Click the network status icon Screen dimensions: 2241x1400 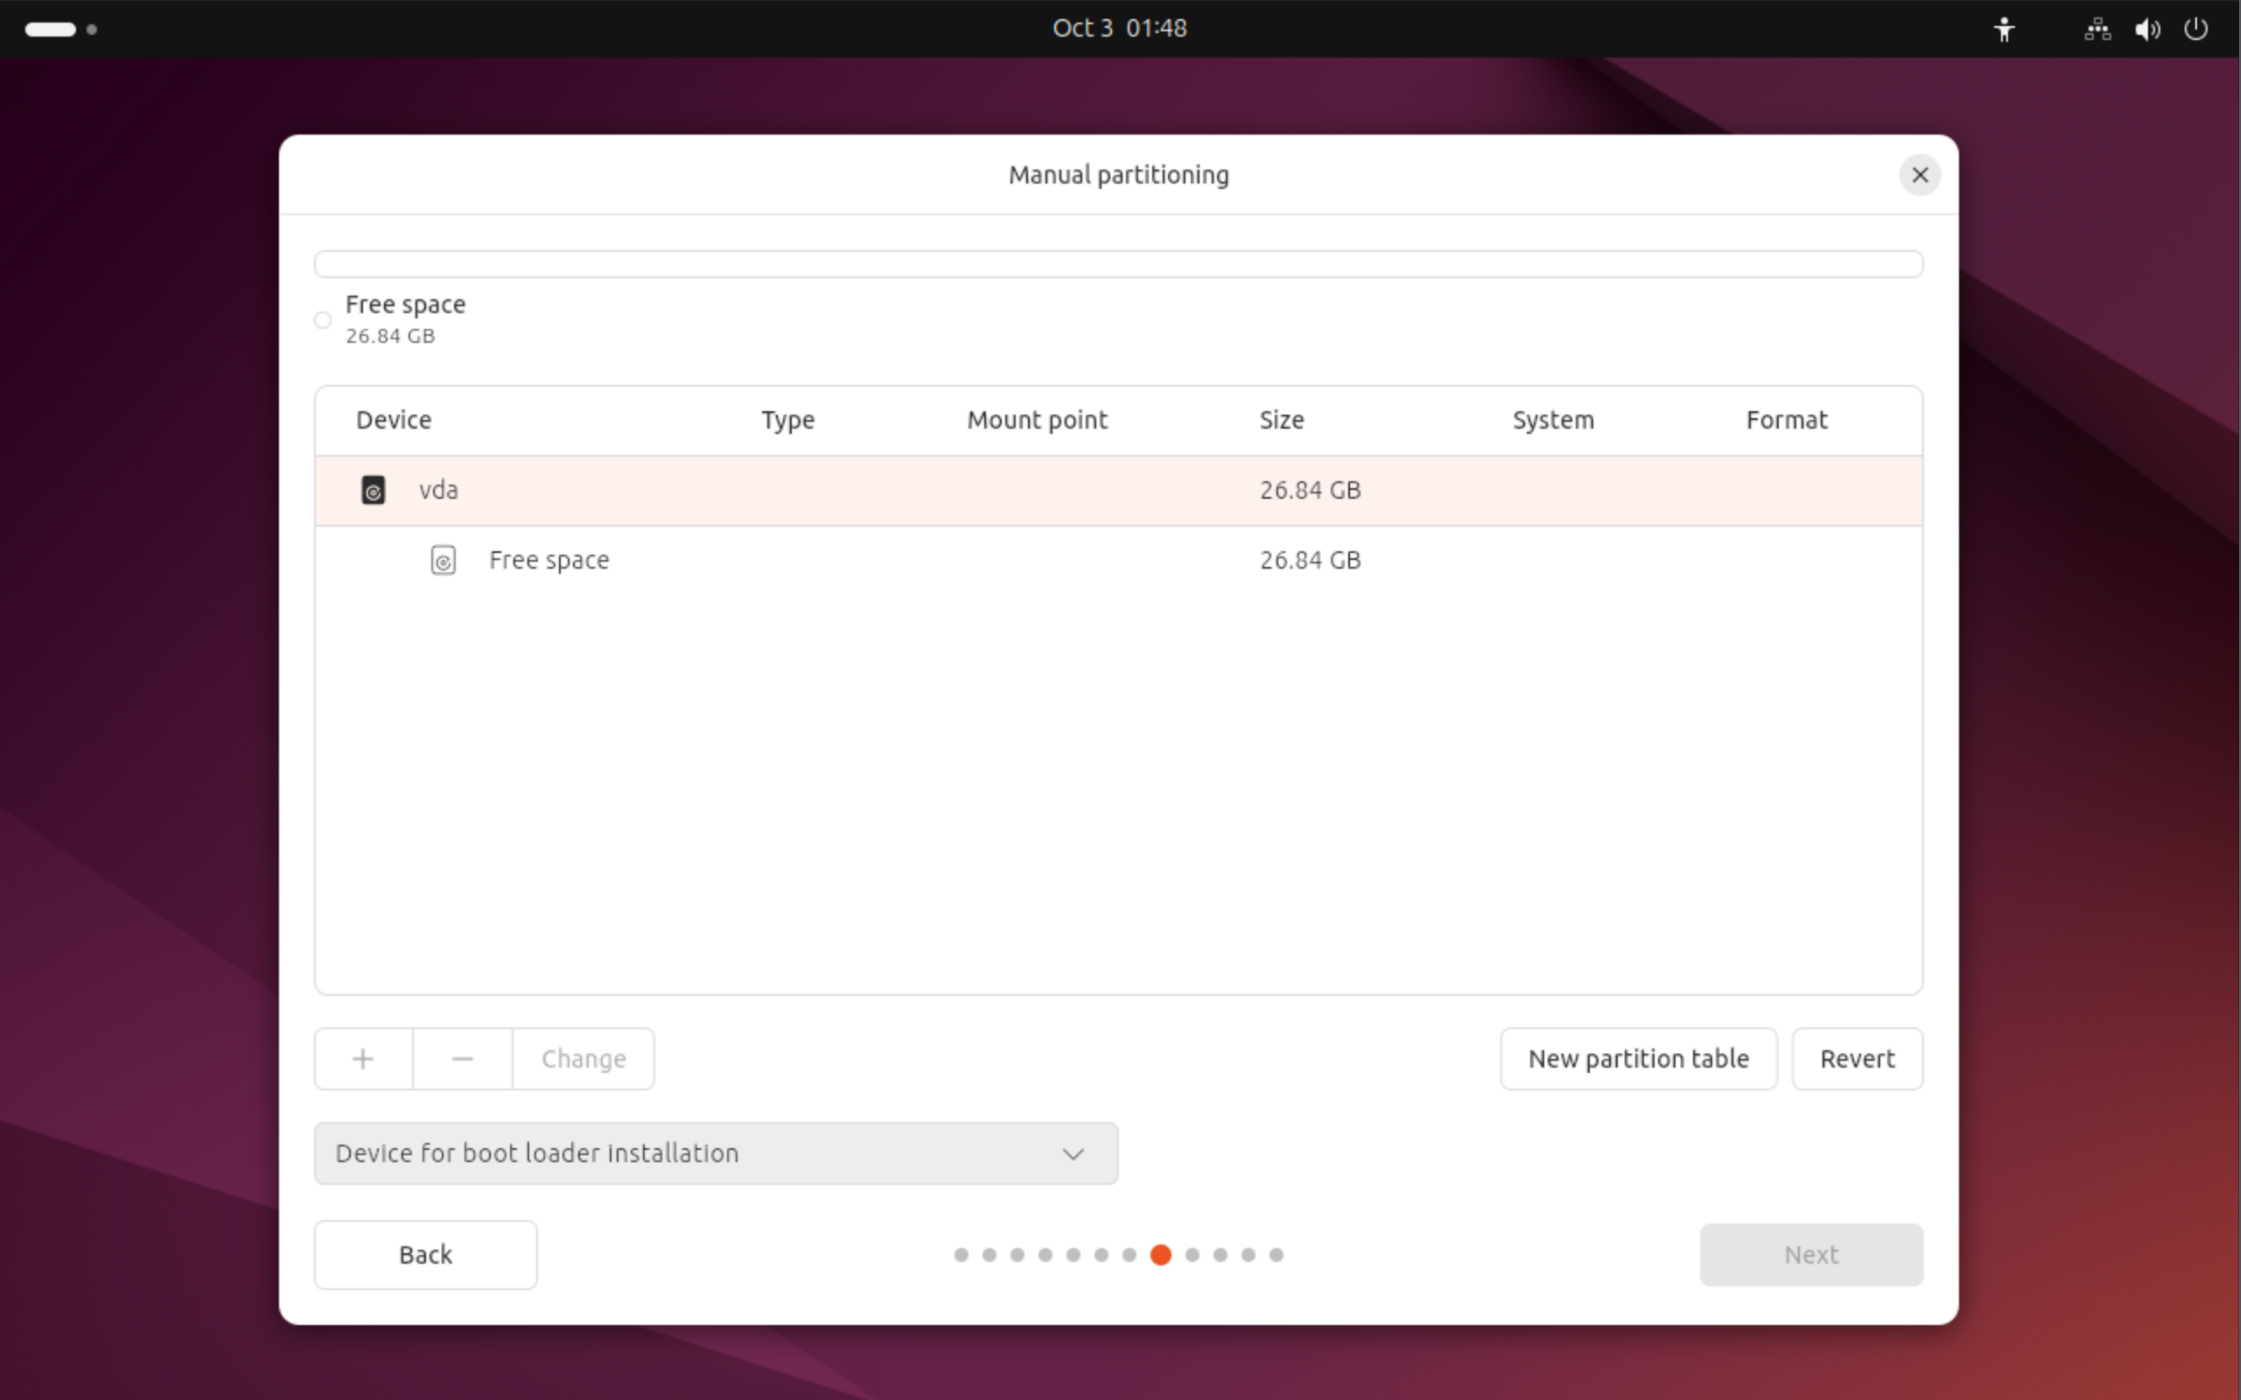(2097, 29)
